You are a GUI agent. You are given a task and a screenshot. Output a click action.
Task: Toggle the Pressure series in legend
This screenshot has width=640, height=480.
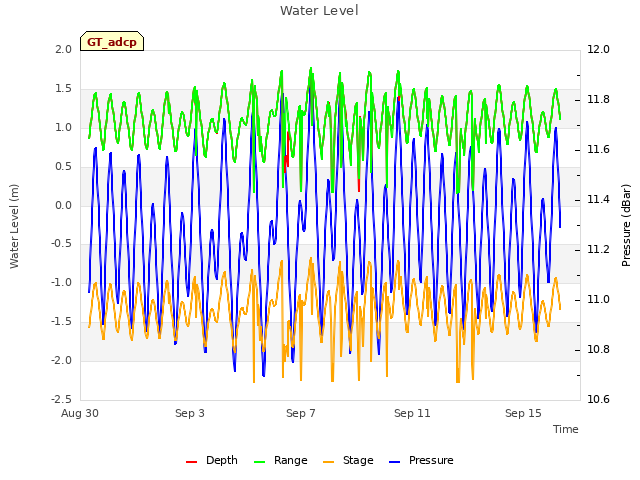click(421, 460)
